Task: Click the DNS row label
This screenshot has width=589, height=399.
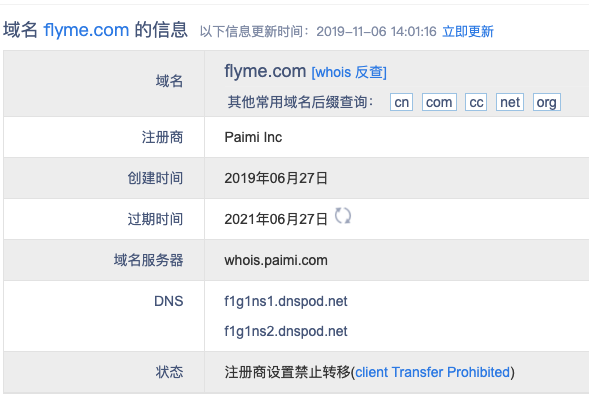Action: point(168,301)
